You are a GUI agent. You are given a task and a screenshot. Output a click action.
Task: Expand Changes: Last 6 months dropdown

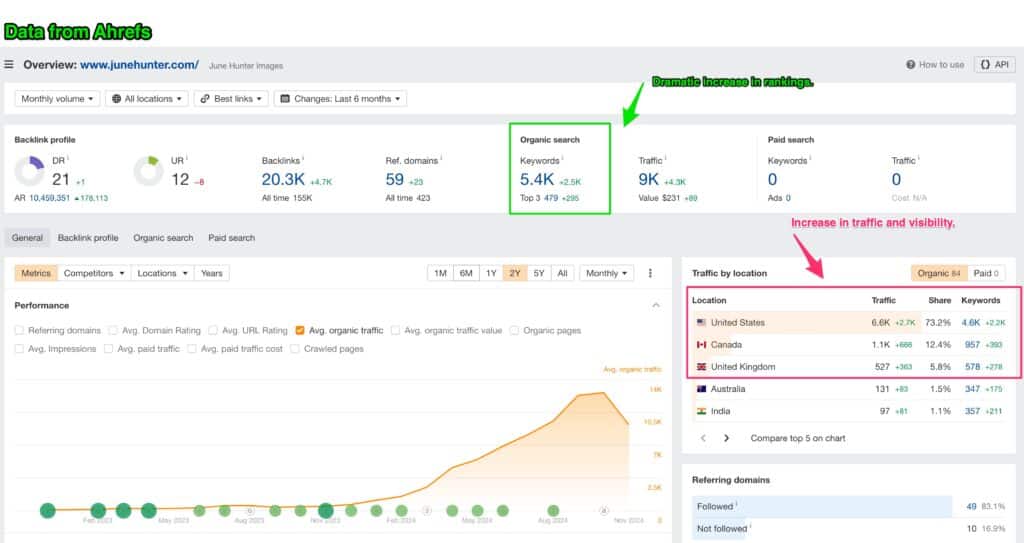coord(340,99)
